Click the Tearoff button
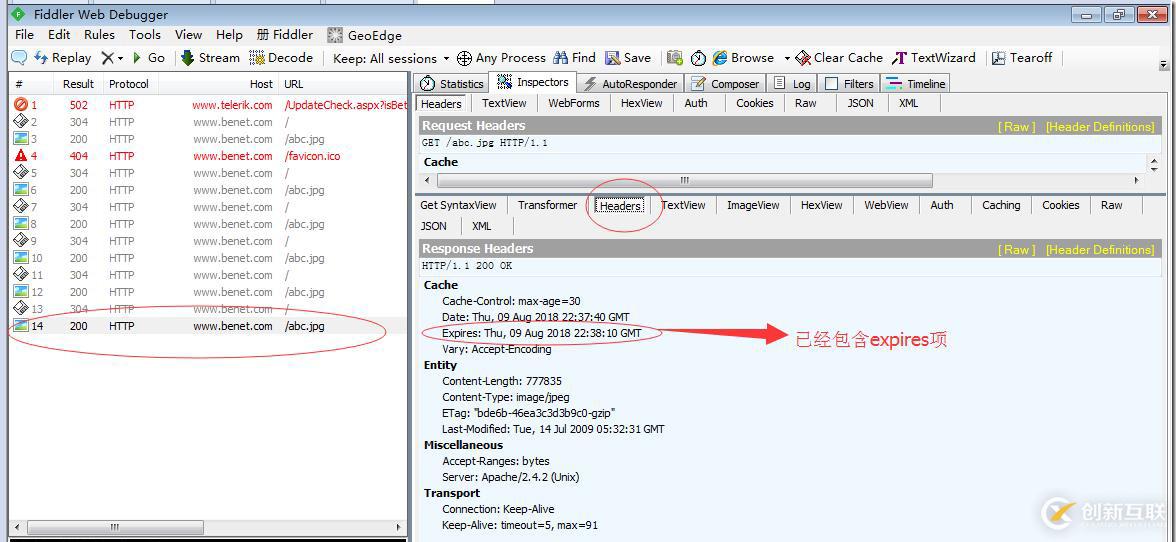 1022,58
